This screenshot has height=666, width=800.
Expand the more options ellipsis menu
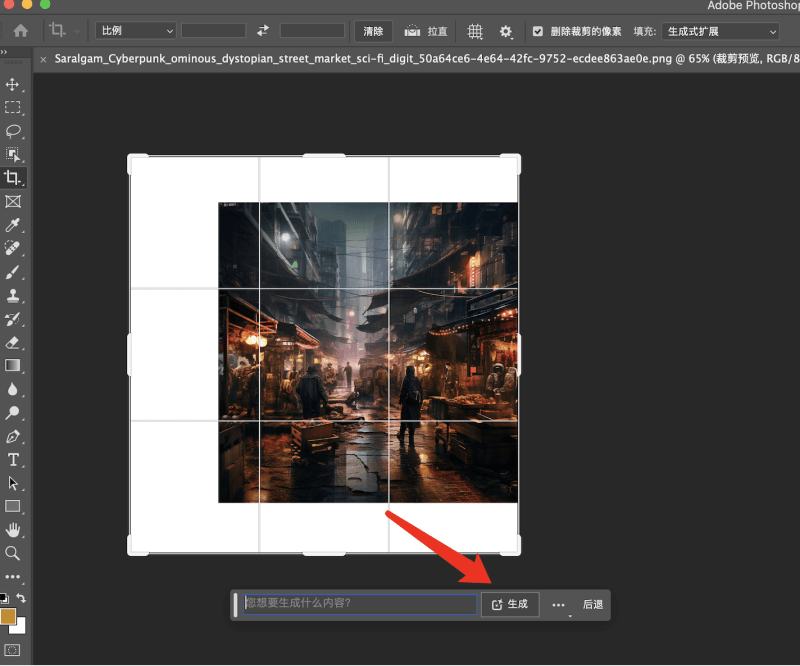[557, 604]
